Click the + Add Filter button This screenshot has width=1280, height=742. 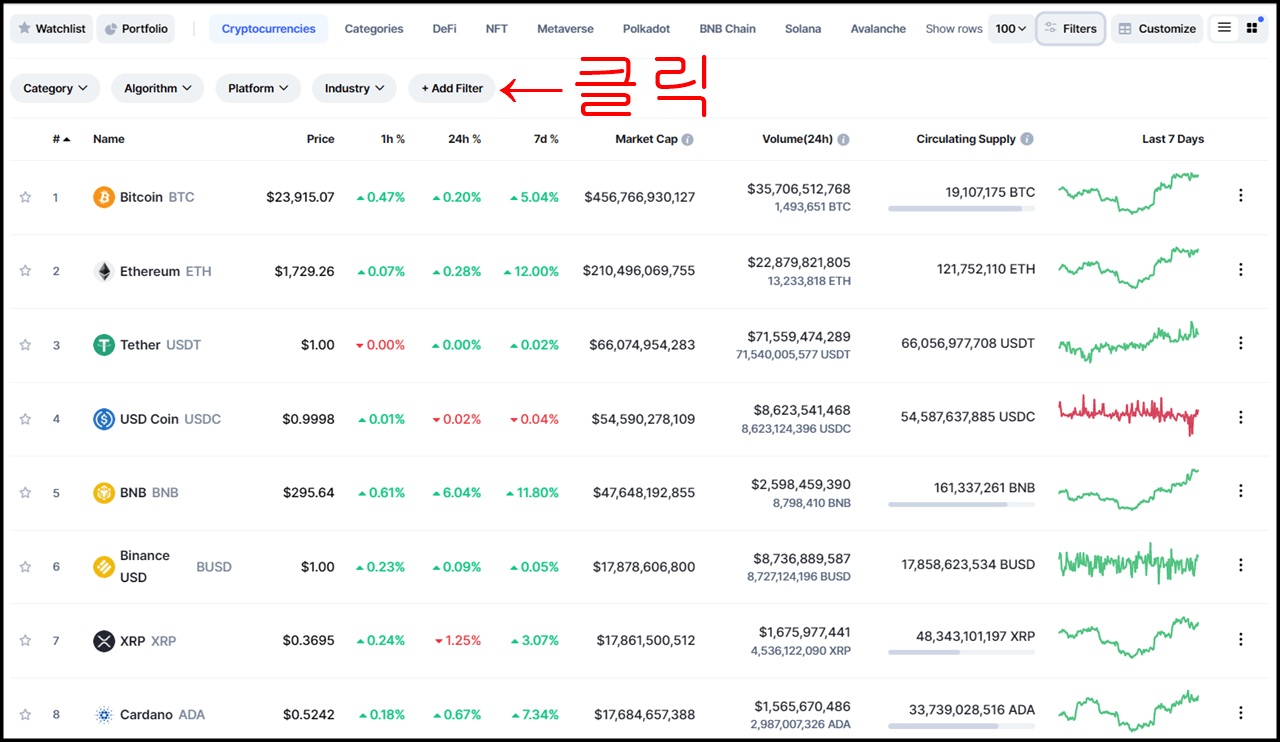(452, 88)
